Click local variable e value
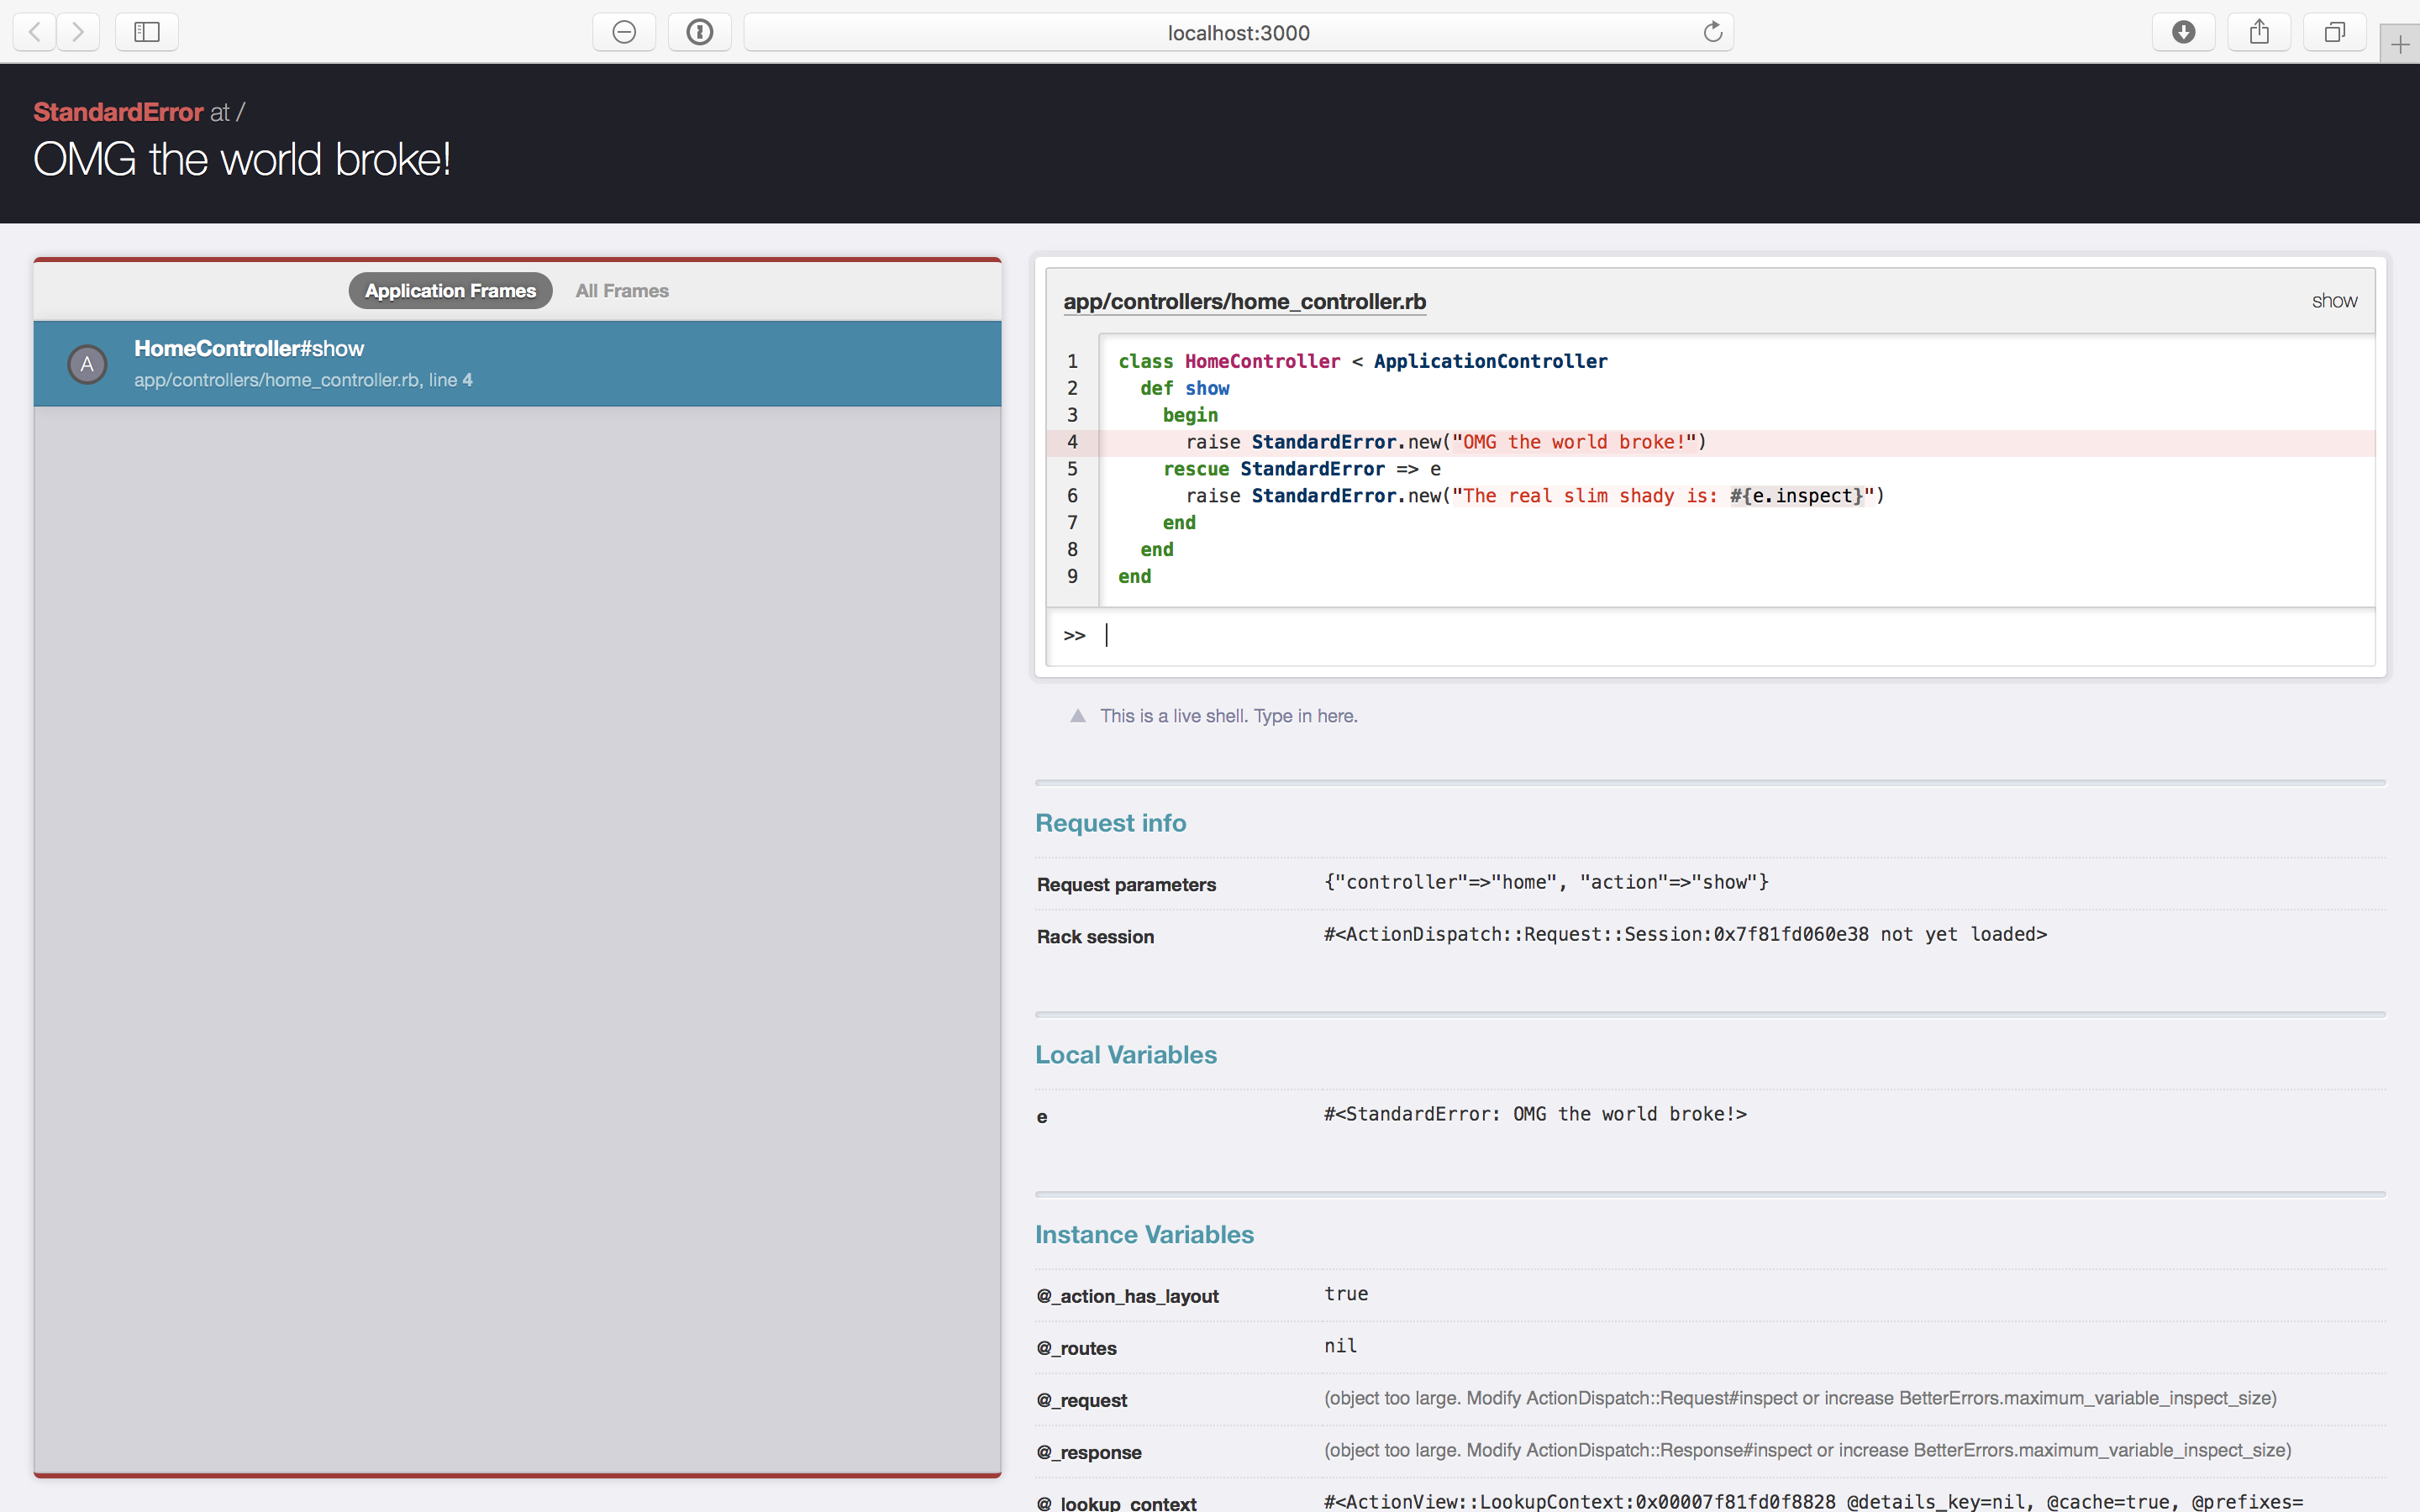 [1535, 1114]
